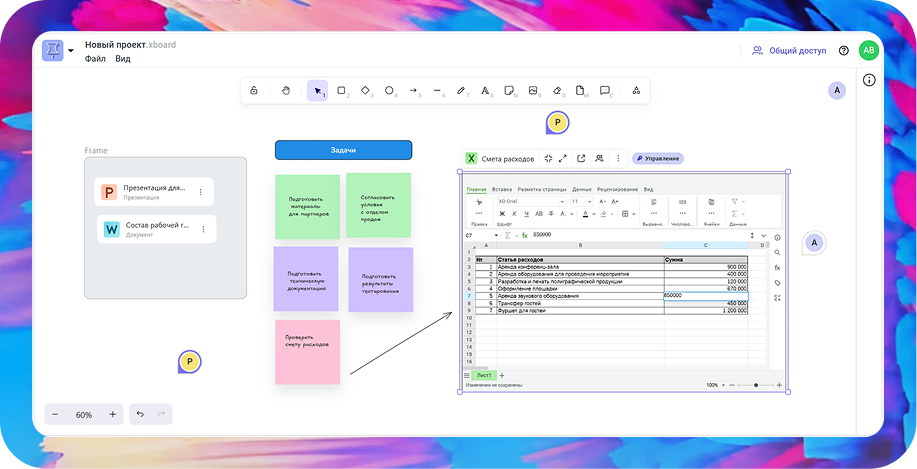Select the text tool
The height and width of the screenshot is (469, 917).
click(485, 91)
